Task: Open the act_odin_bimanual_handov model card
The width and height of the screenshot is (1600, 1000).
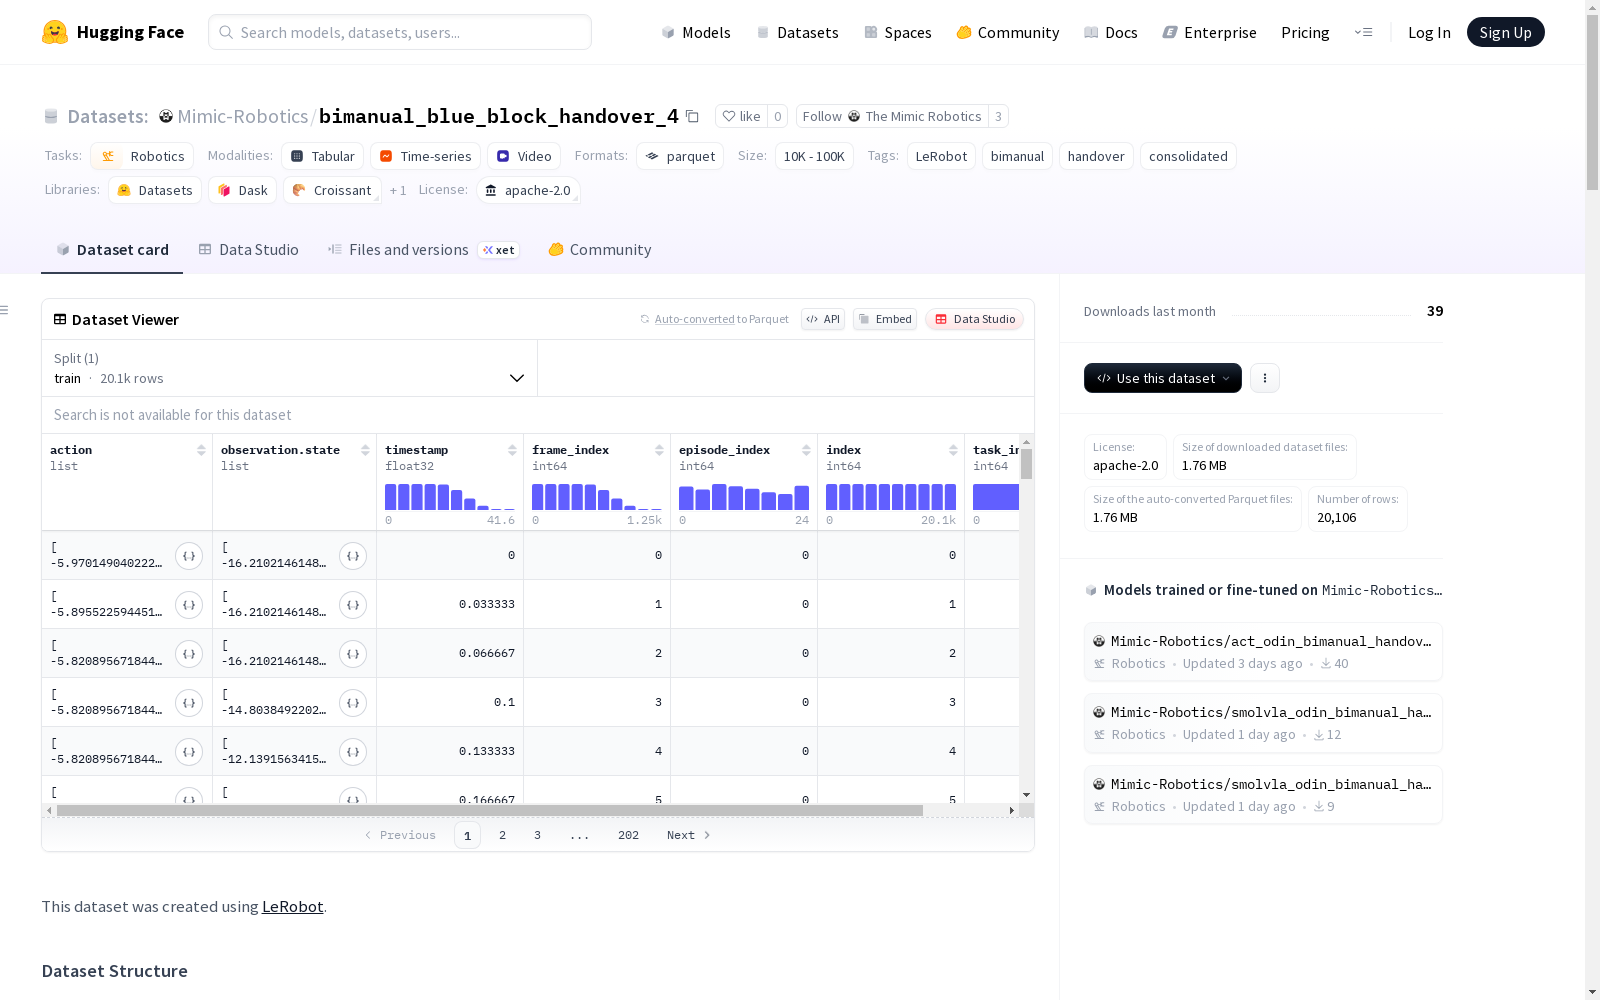Action: tap(1263, 652)
